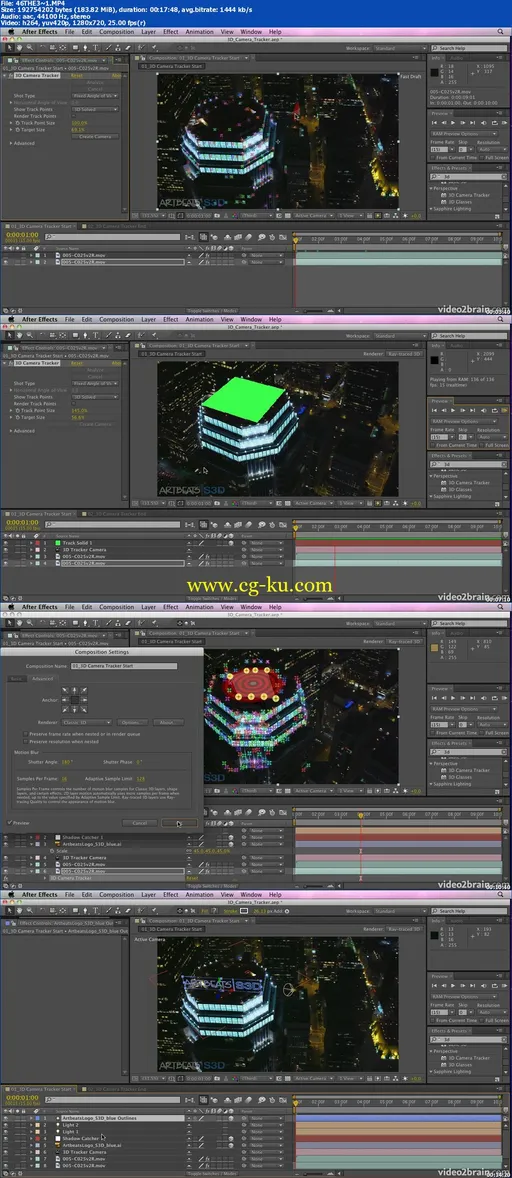The image size is (512, 1178).
Task: Click Cancel in the Composition Settings dialog
Action: tap(140, 823)
